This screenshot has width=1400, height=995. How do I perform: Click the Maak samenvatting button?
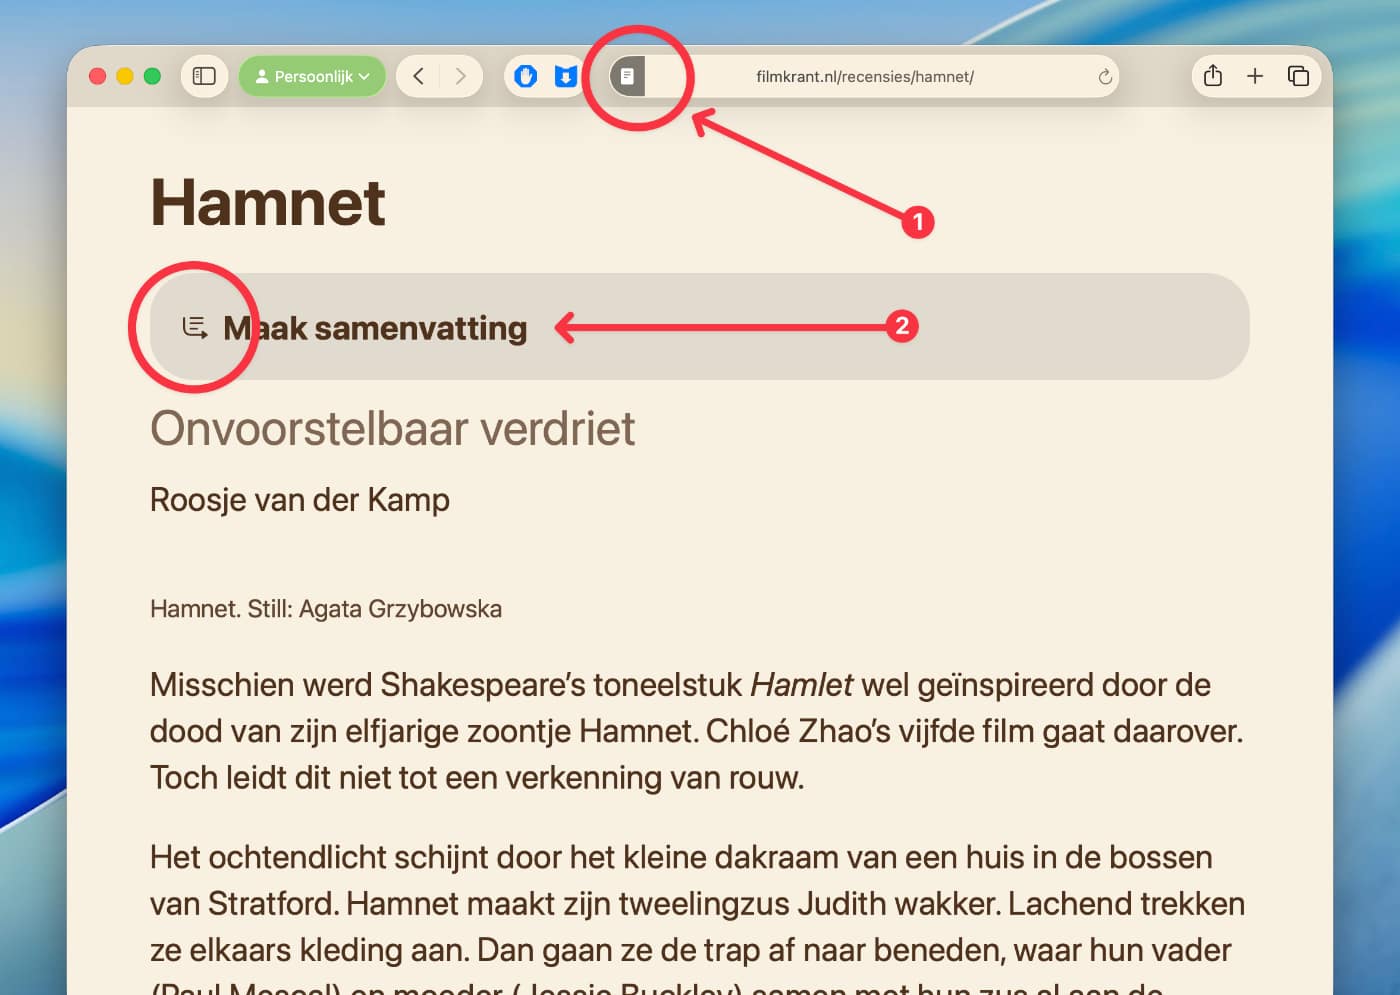point(375,327)
